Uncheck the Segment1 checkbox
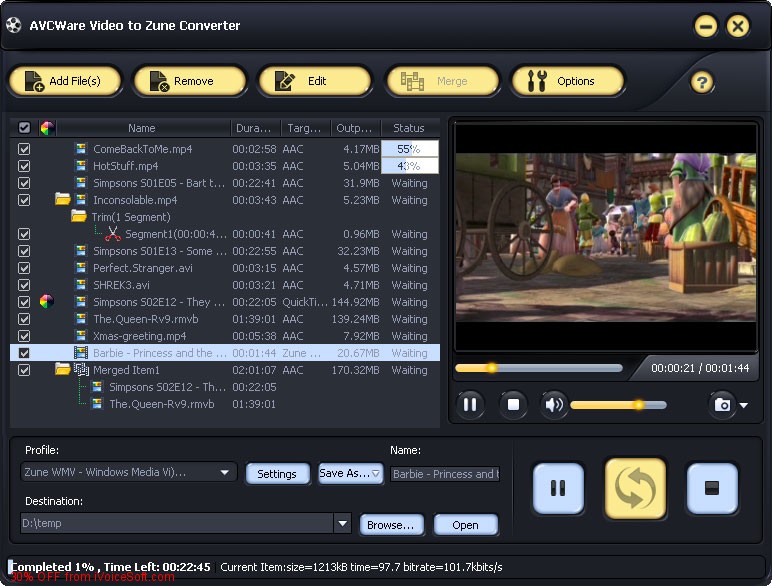Viewport: 772px width, 586px height. [x=24, y=234]
